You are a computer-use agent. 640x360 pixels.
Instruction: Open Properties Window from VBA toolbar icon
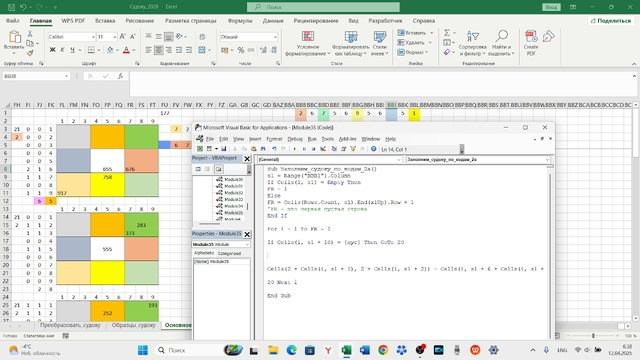343,149
